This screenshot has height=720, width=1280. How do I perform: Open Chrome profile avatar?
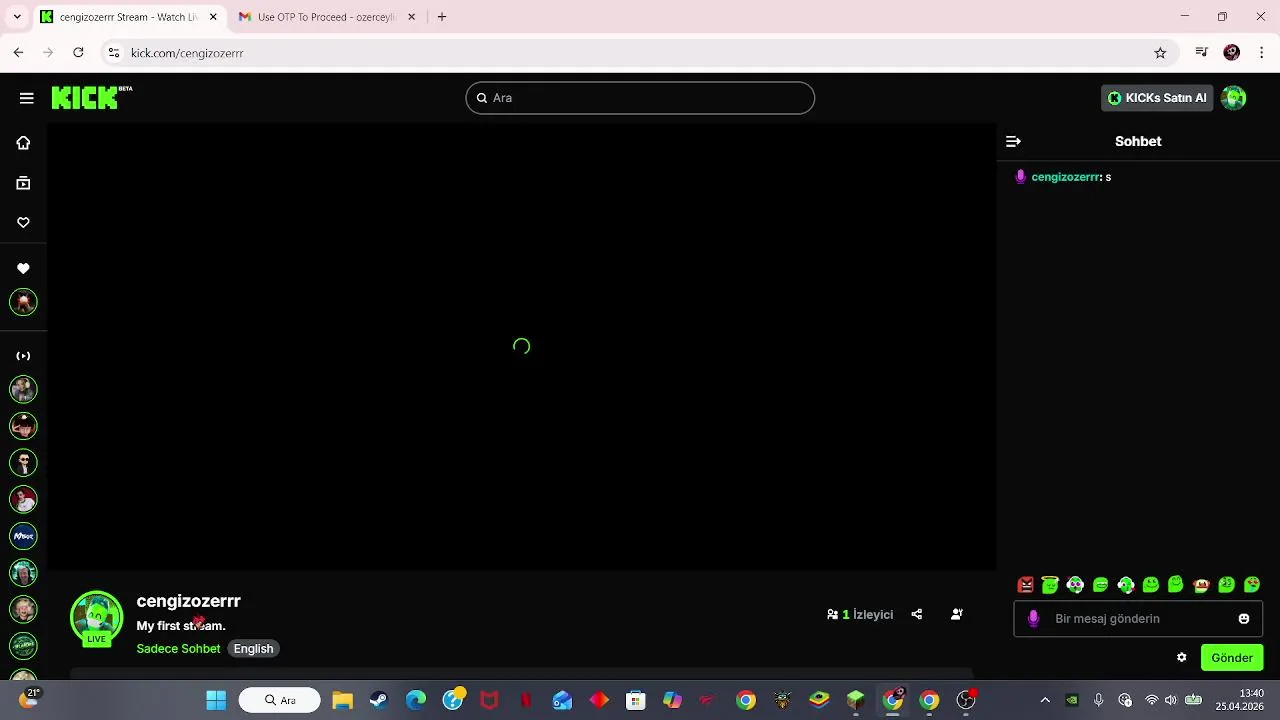pyautogui.click(x=1232, y=53)
